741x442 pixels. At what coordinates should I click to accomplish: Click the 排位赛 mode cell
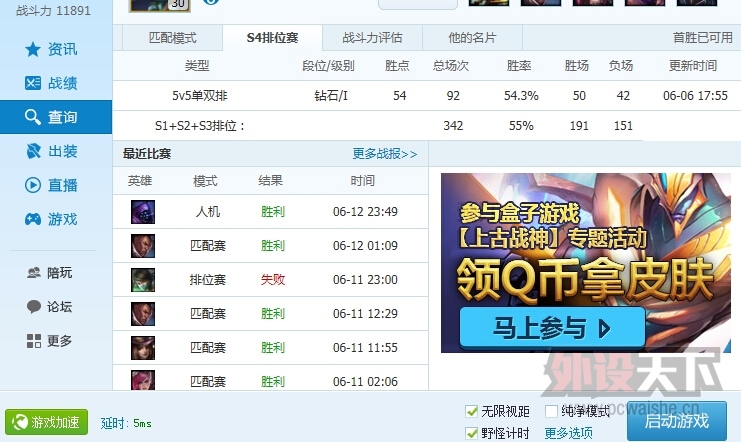click(x=208, y=280)
